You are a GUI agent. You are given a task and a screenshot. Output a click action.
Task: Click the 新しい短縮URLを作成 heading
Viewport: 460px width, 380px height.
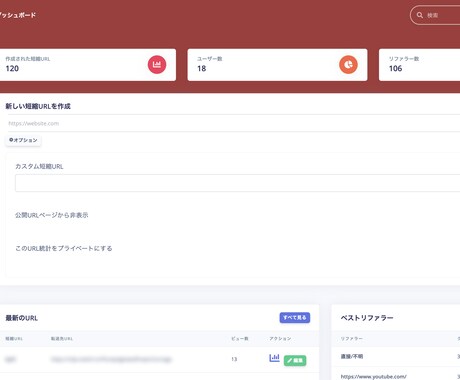tap(38, 106)
